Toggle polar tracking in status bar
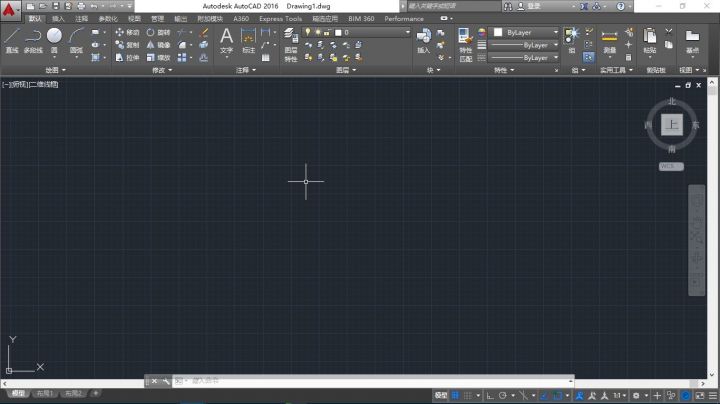This screenshot has height=404, width=720. pyautogui.click(x=501, y=395)
